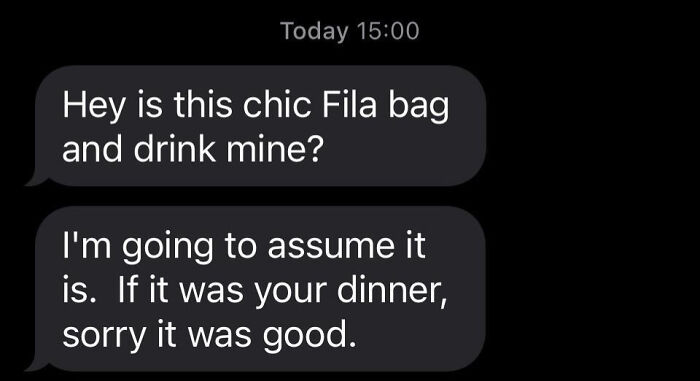
Task: Click the word "assume" in the second message
Action: pos(331,246)
